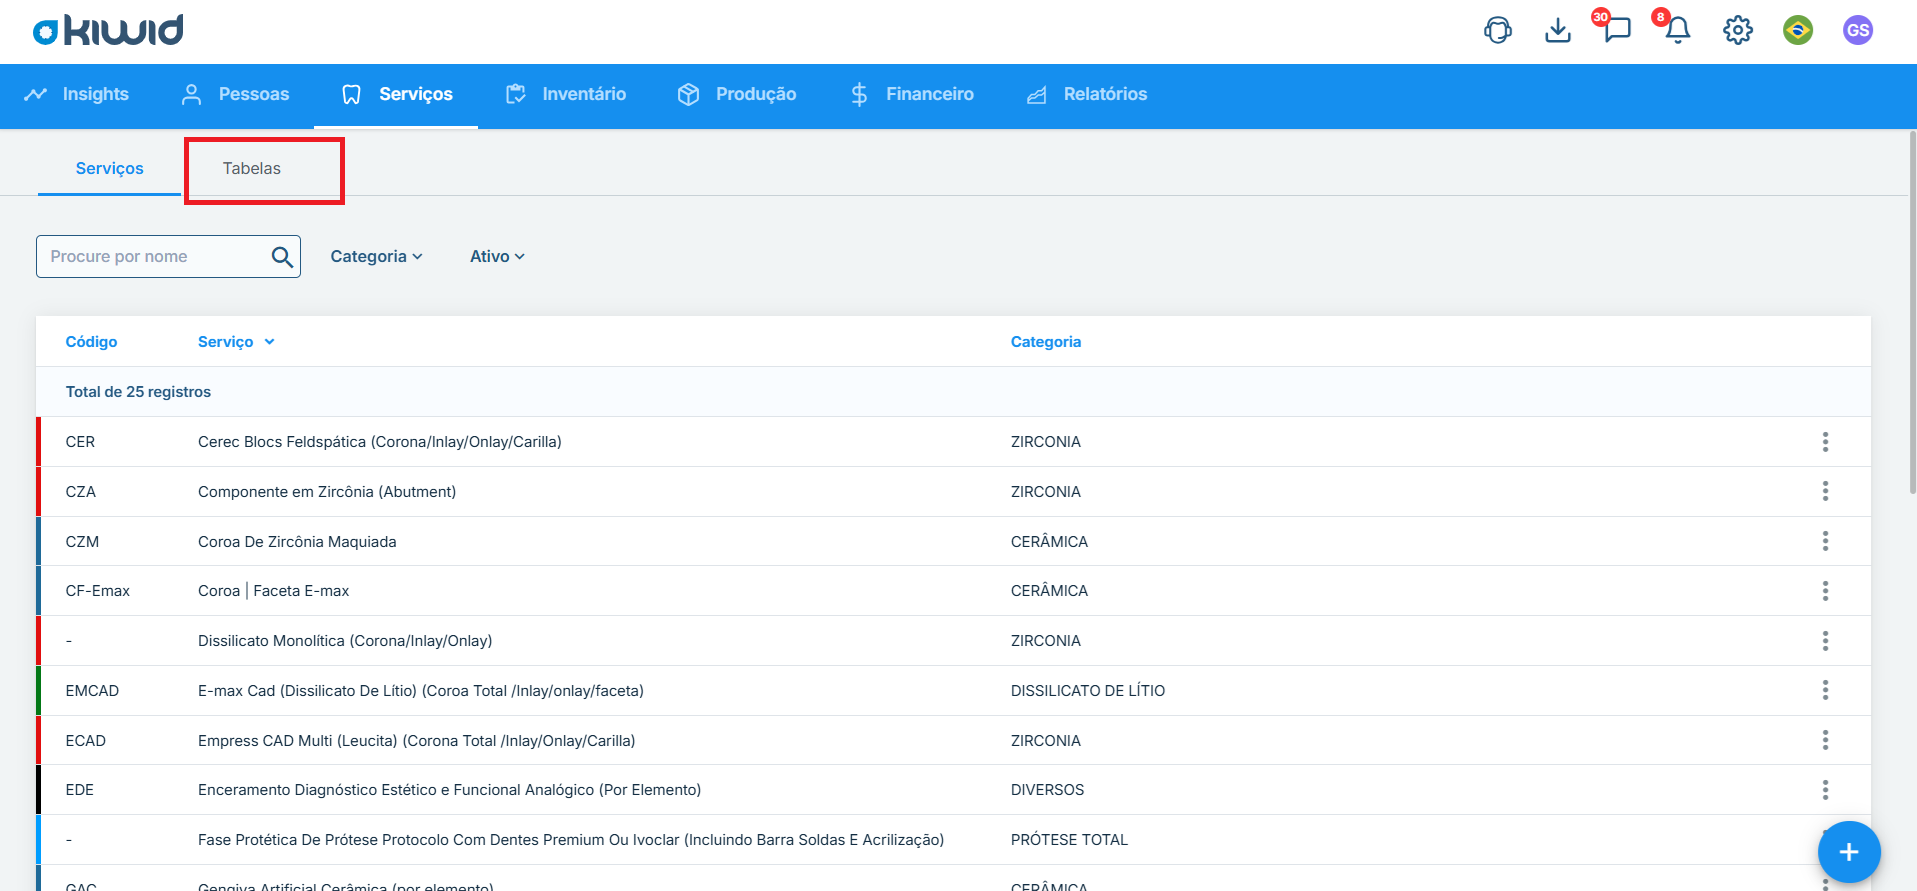Image resolution: width=1917 pixels, height=891 pixels.
Task: Open options menu for ECAD row
Action: (1825, 740)
